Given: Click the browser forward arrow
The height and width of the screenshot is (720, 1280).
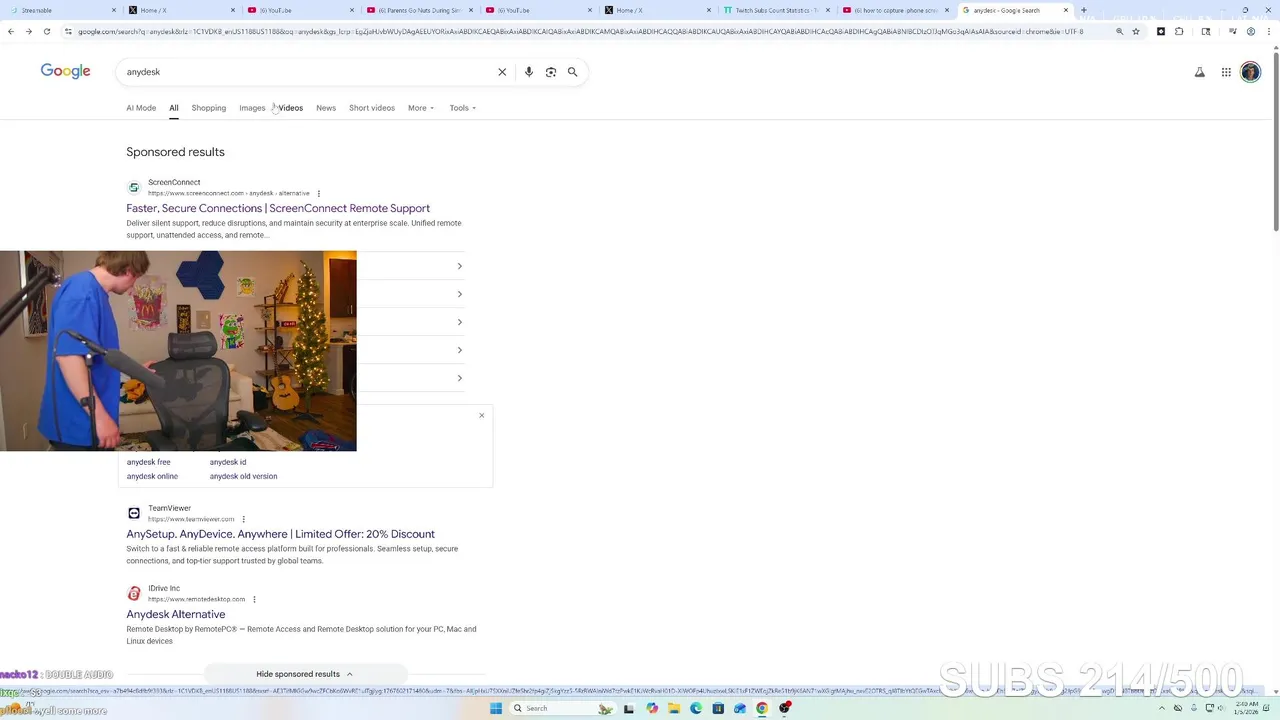Looking at the screenshot, I should 29,31.
